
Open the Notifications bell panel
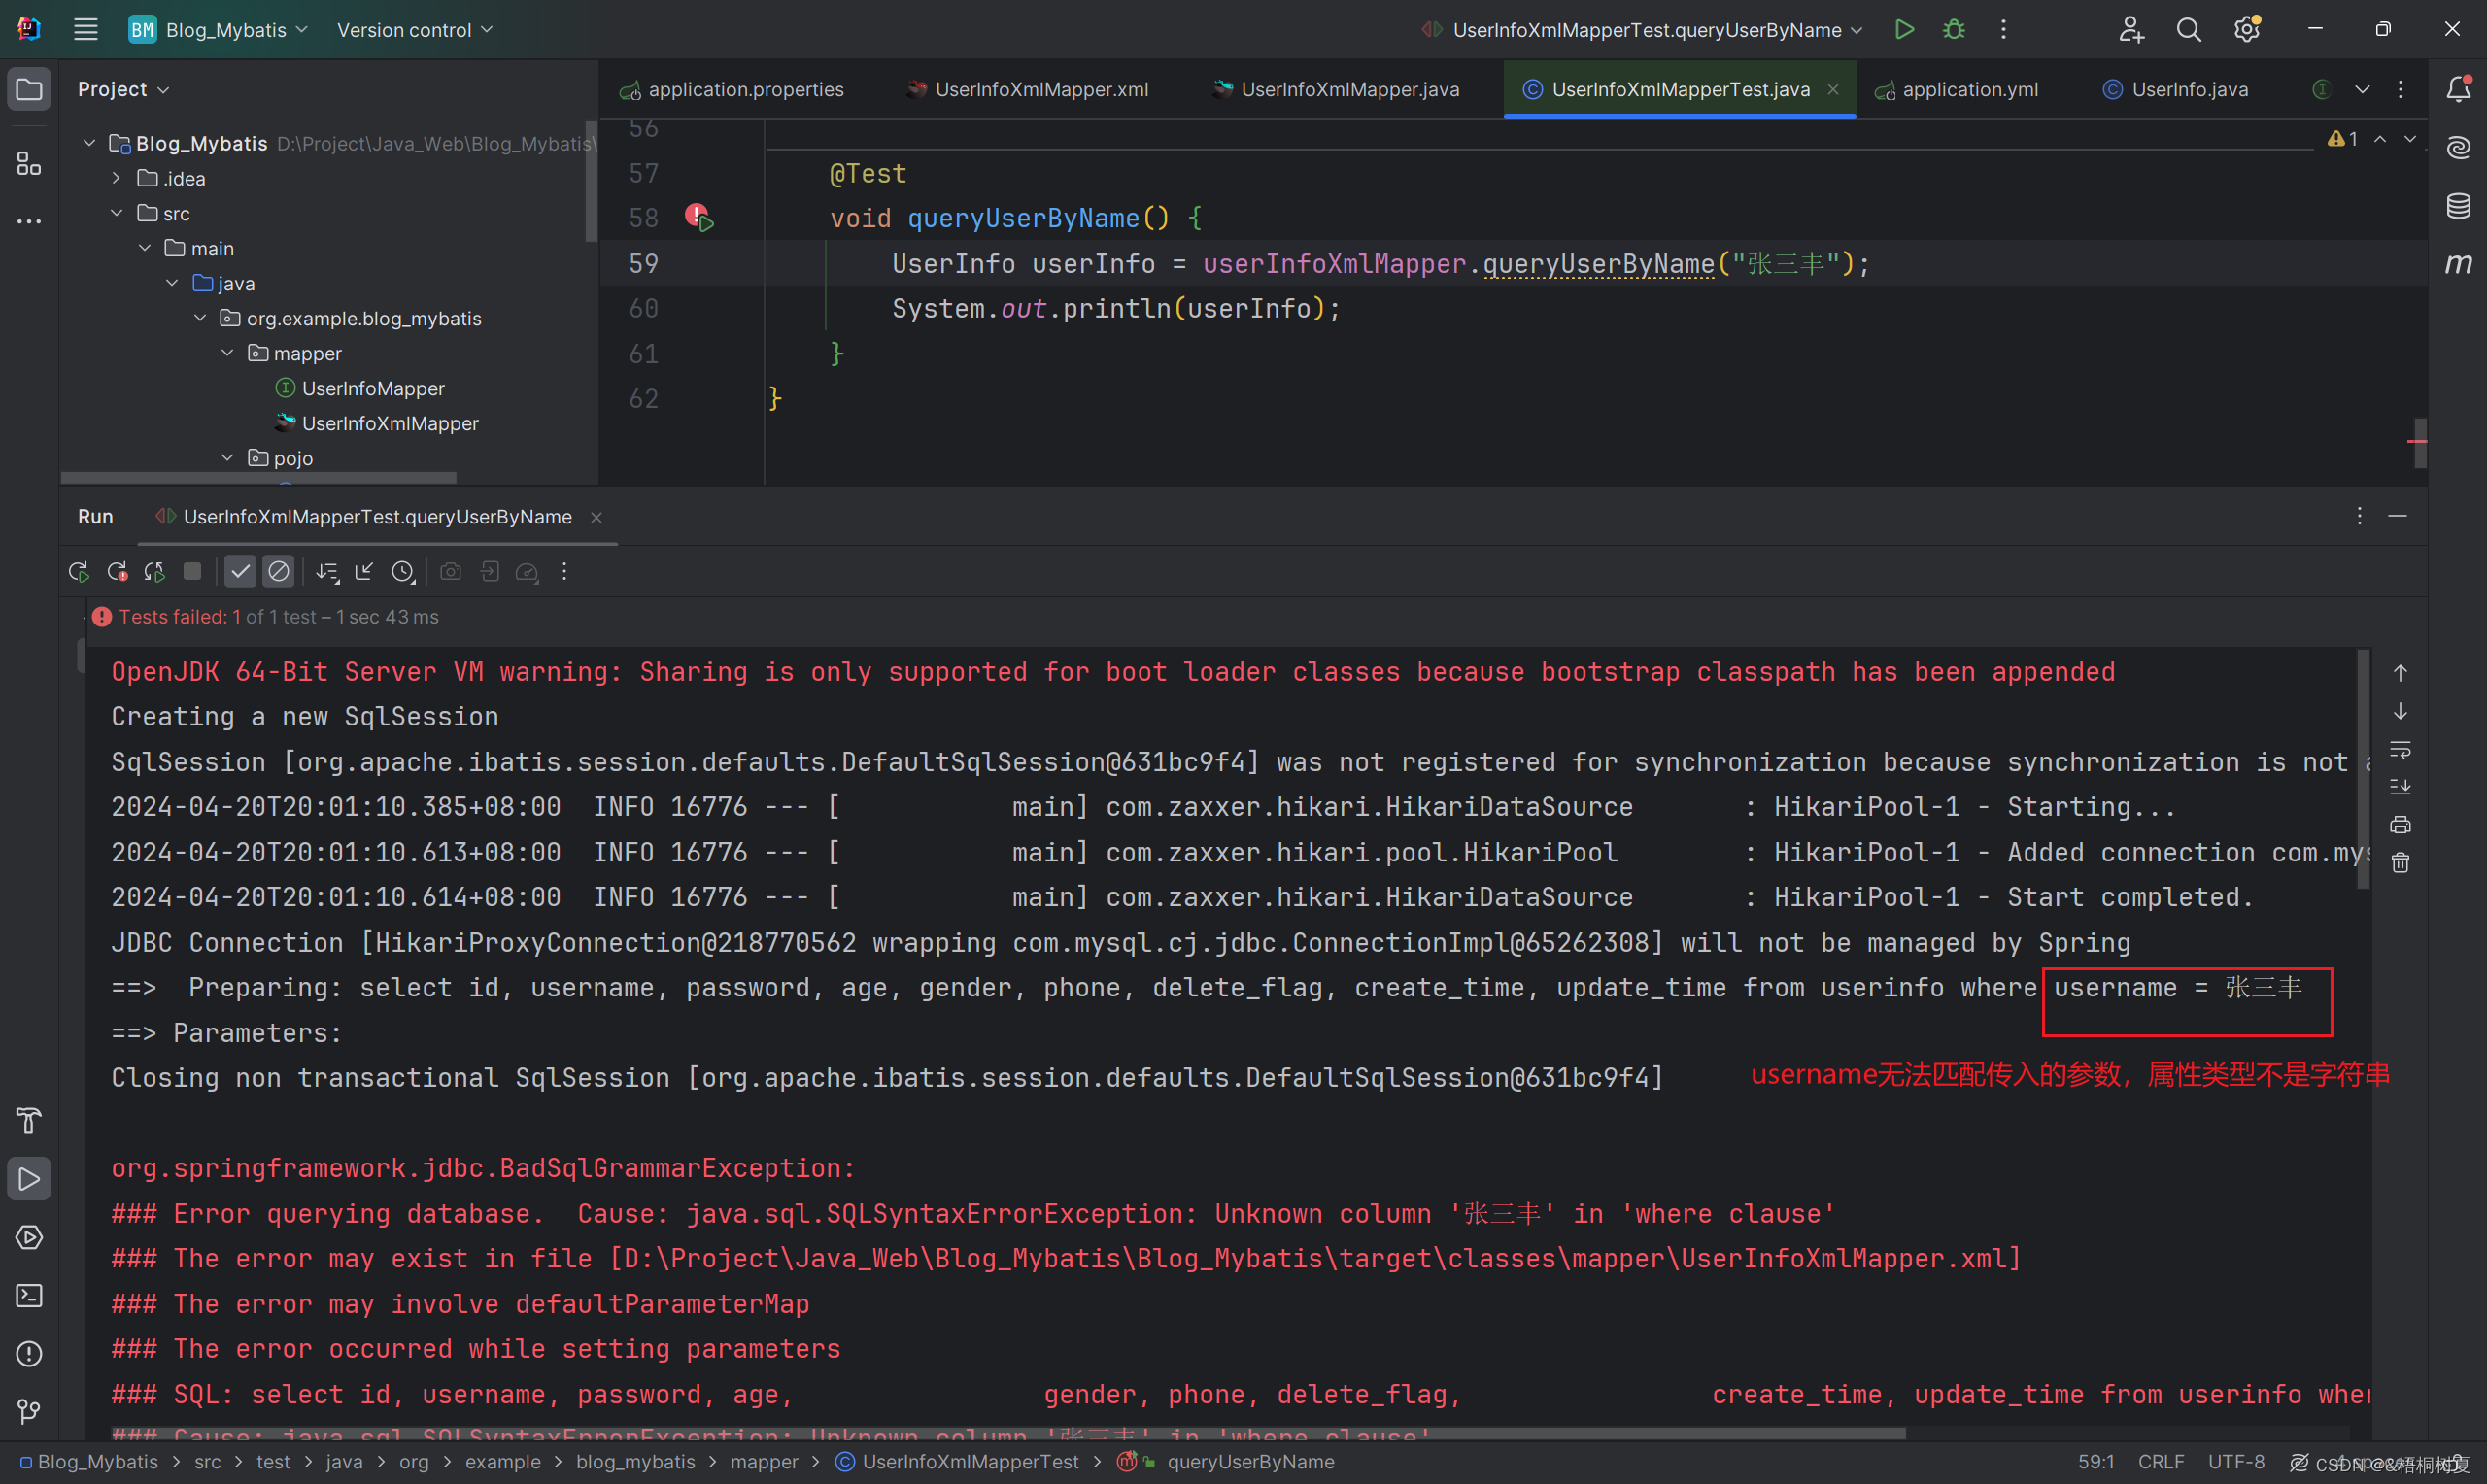click(2458, 89)
